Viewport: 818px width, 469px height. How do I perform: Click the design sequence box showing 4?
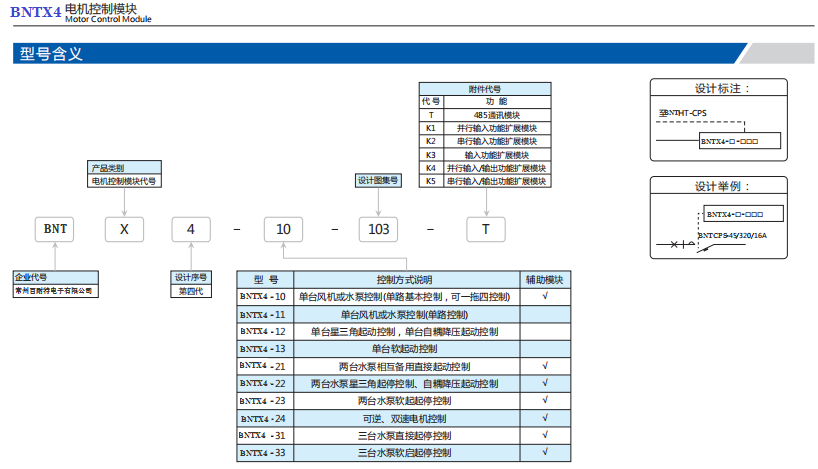190,229
